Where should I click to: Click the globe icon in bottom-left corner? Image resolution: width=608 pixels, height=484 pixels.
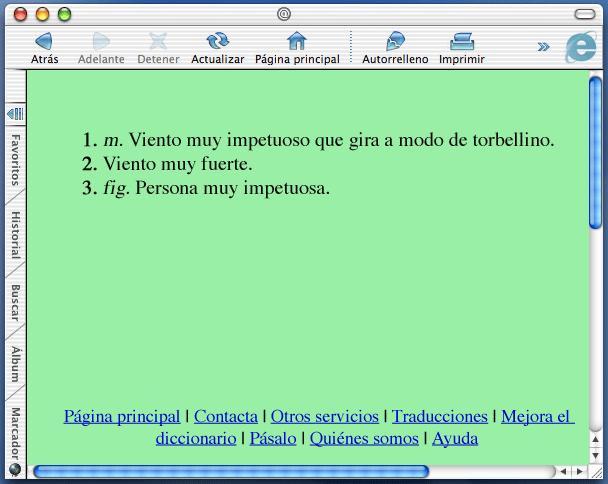[x=15, y=469]
